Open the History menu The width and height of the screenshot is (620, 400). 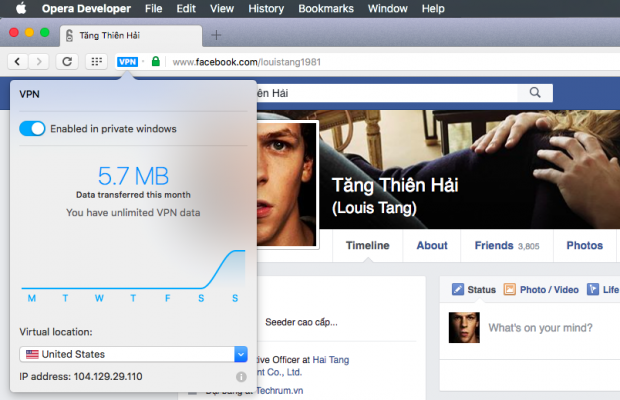pos(266,8)
